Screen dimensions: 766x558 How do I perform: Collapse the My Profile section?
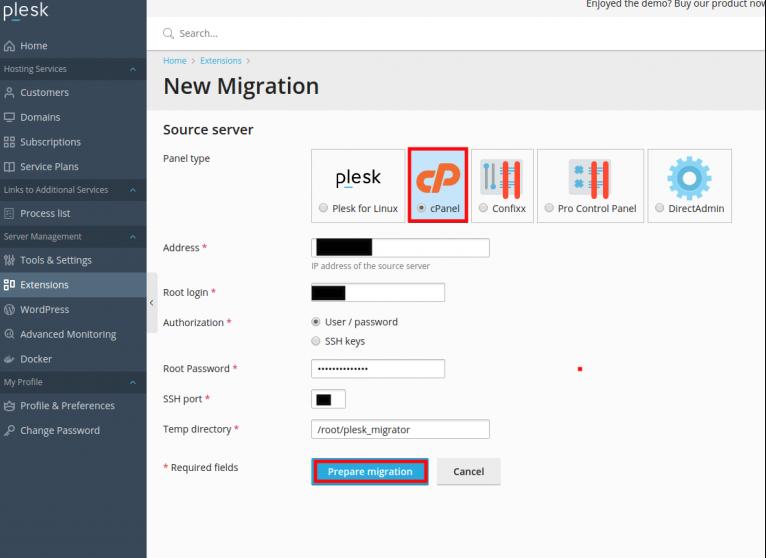pyautogui.click(x=133, y=382)
